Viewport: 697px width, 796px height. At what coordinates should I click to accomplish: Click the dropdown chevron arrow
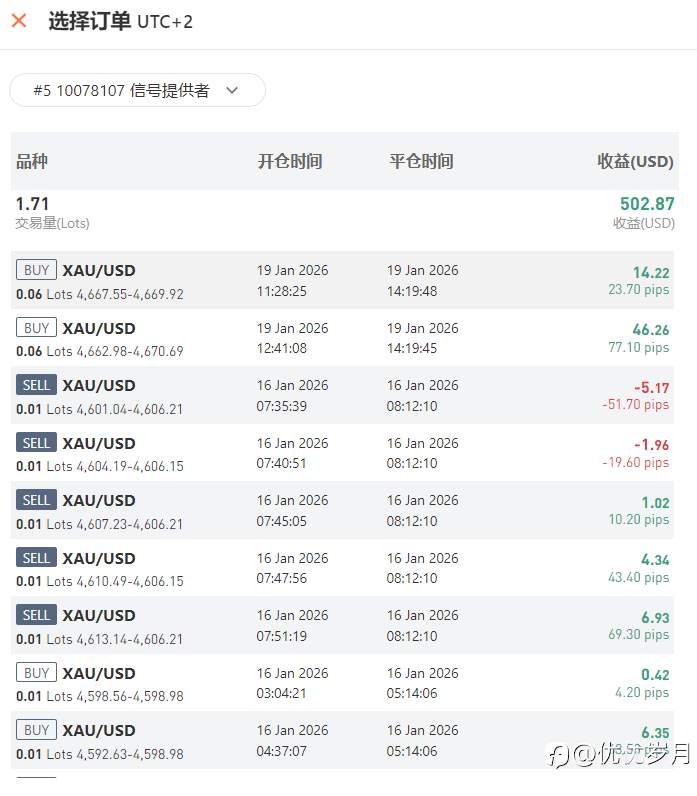click(x=232, y=90)
